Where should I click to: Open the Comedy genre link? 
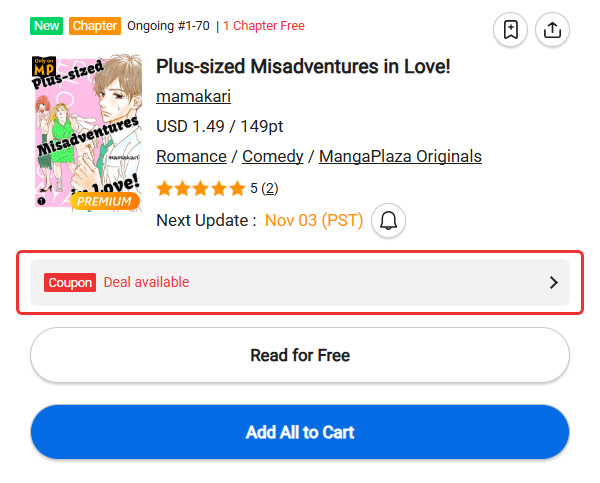pos(273,157)
